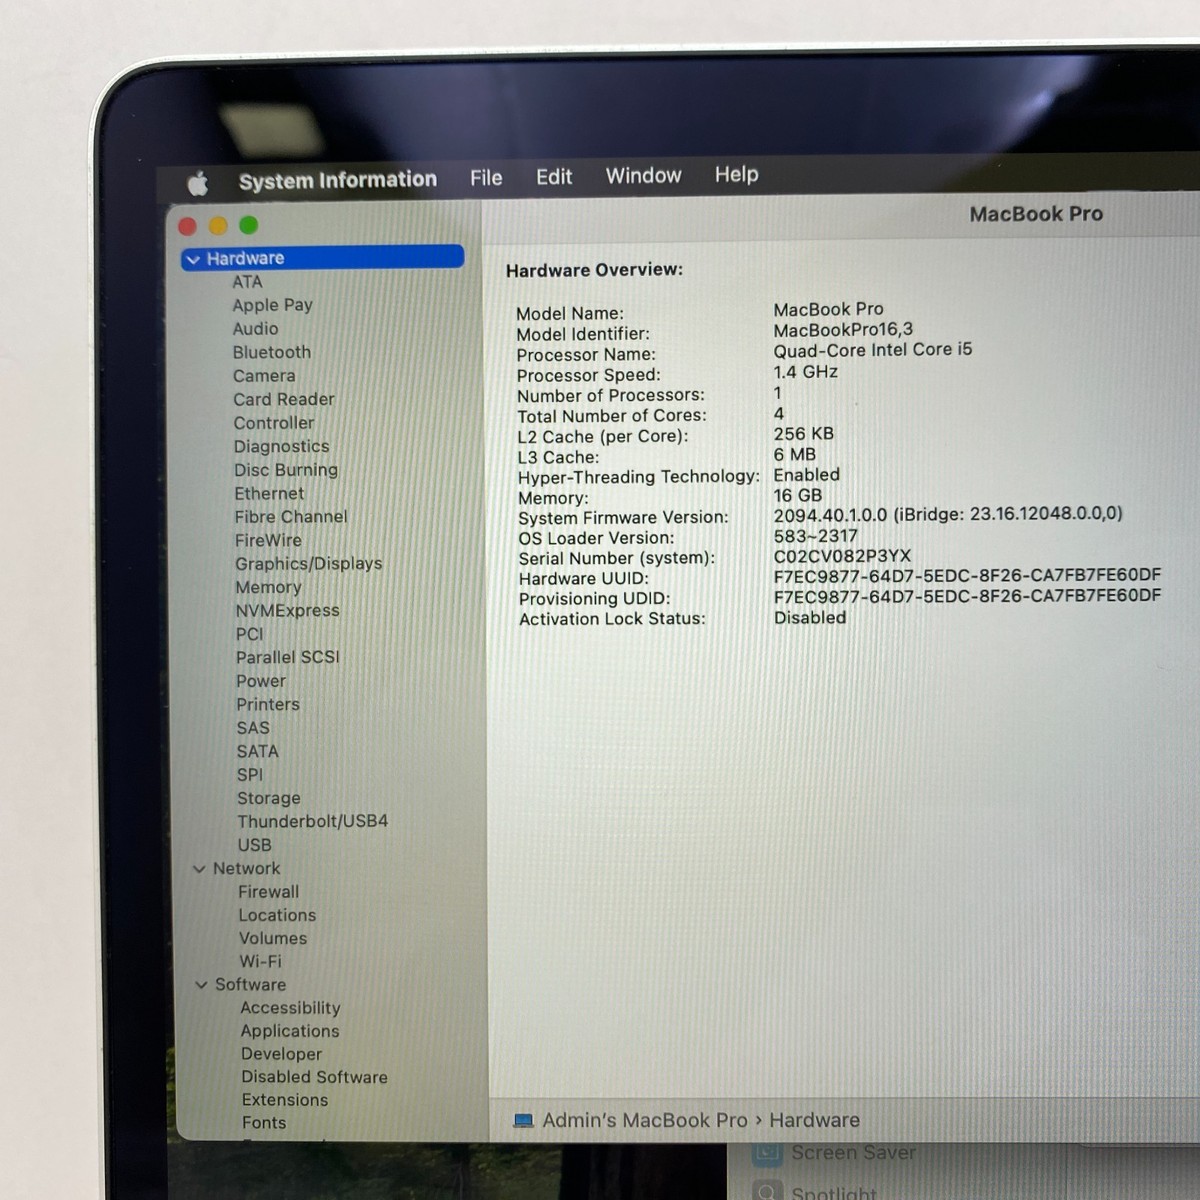The width and height of the screenshot is (1200, 1200).
Task: Select Disc Burning in the sidebar
Action: 286,470
